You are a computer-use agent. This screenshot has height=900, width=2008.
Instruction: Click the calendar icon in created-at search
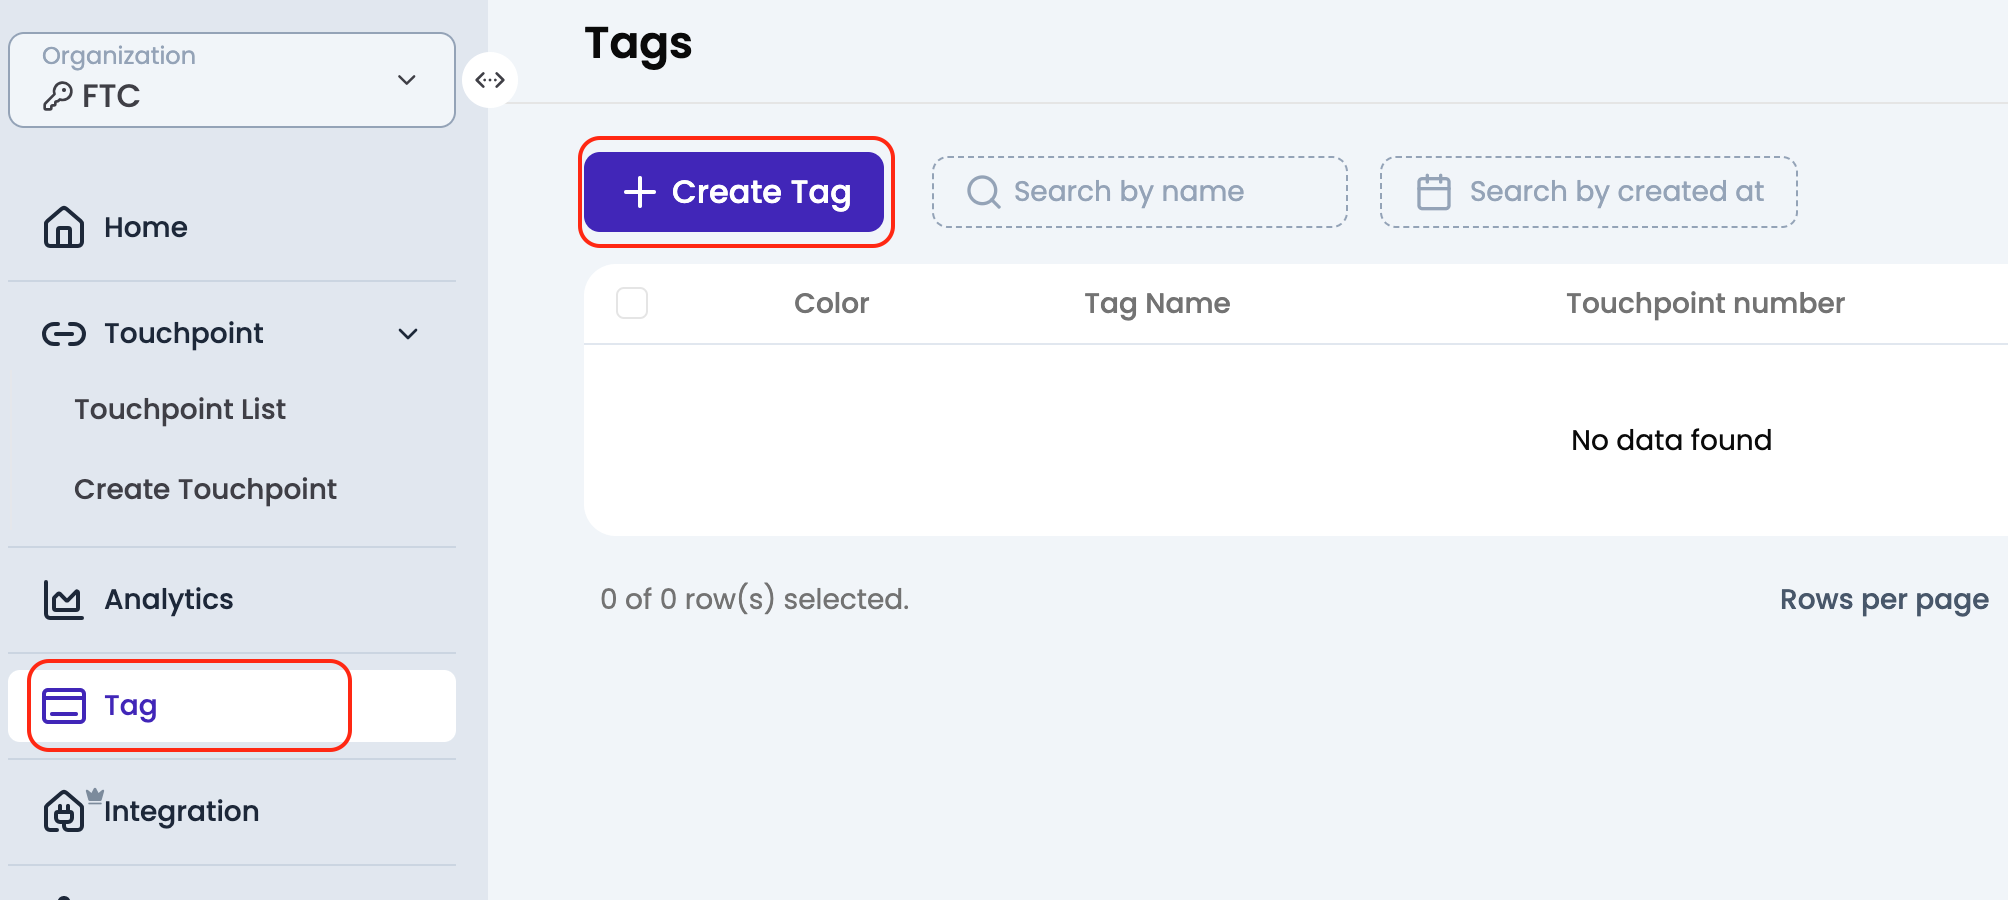[x=1434, y=191]
